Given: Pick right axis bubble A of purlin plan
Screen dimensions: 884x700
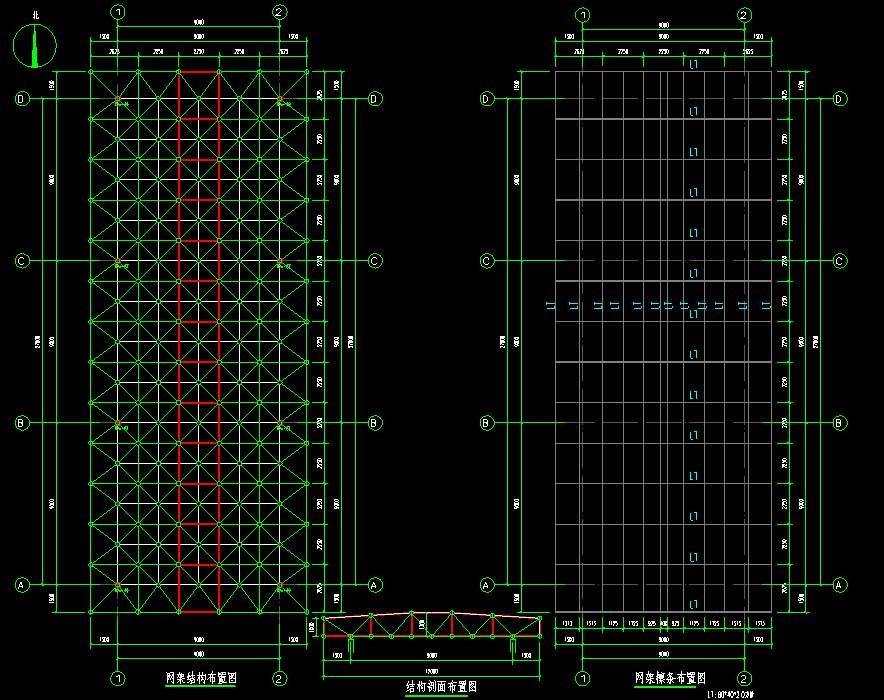Looking at the screenshot, I should pos(839,585).
